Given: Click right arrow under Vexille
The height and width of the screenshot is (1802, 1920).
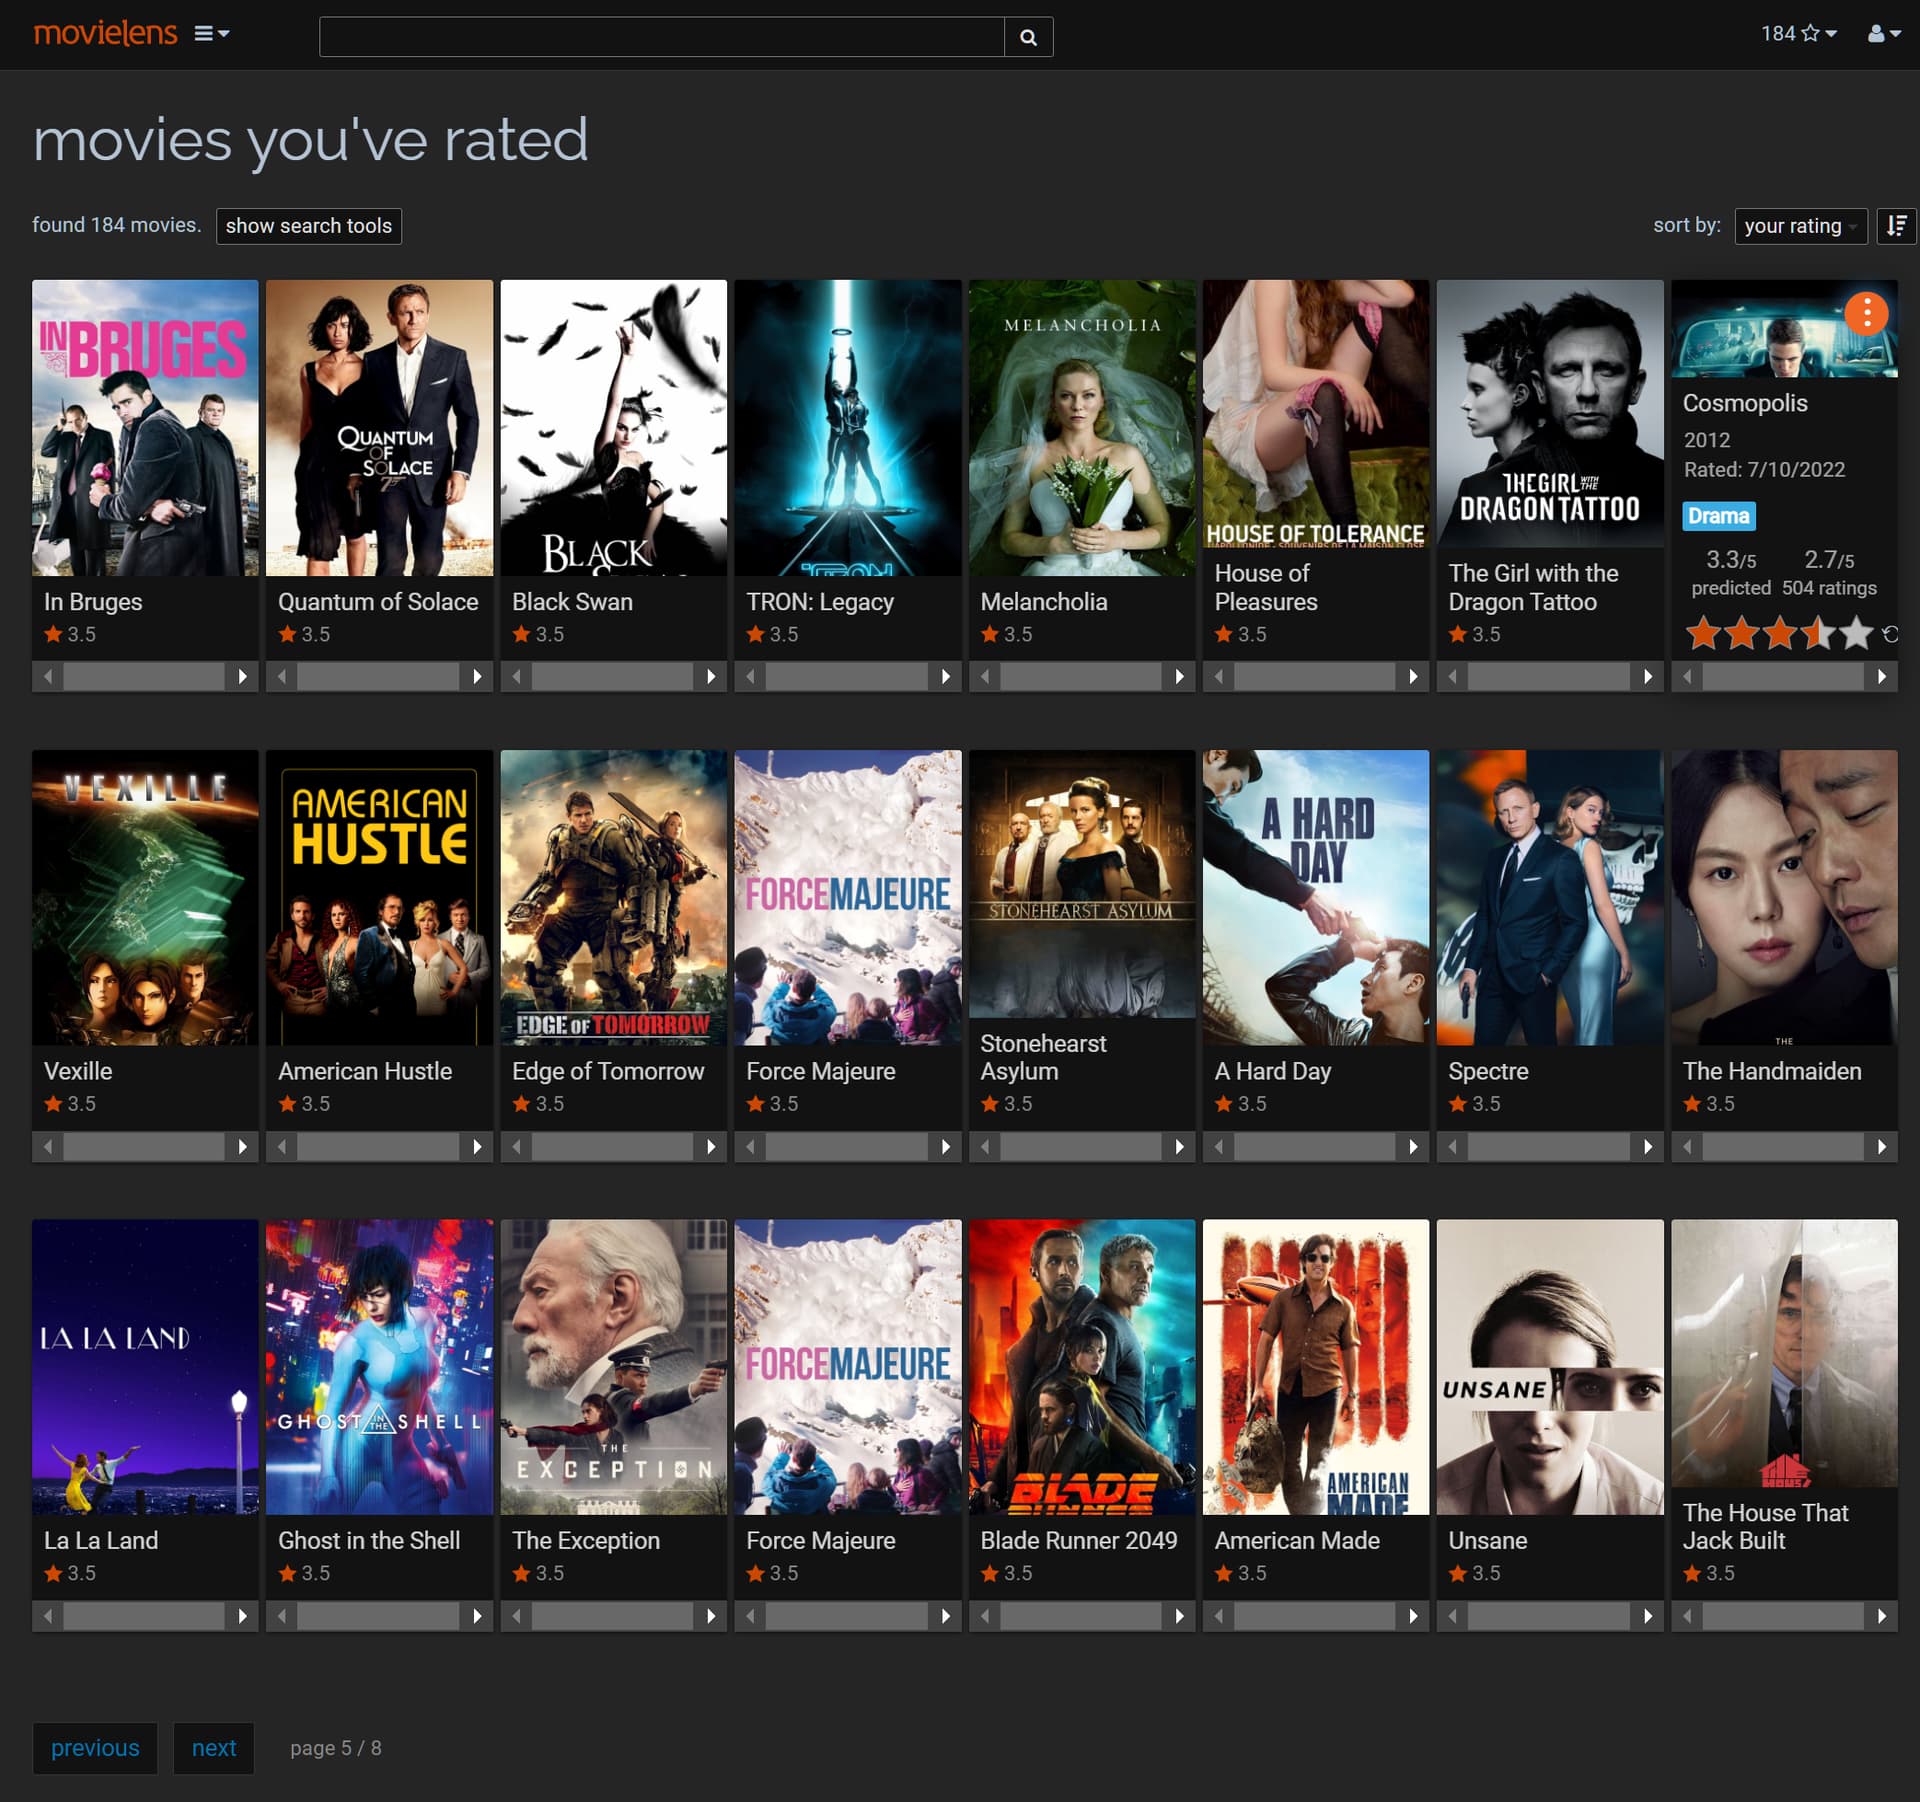Looking at the screenshot, I should (243, 1147).
